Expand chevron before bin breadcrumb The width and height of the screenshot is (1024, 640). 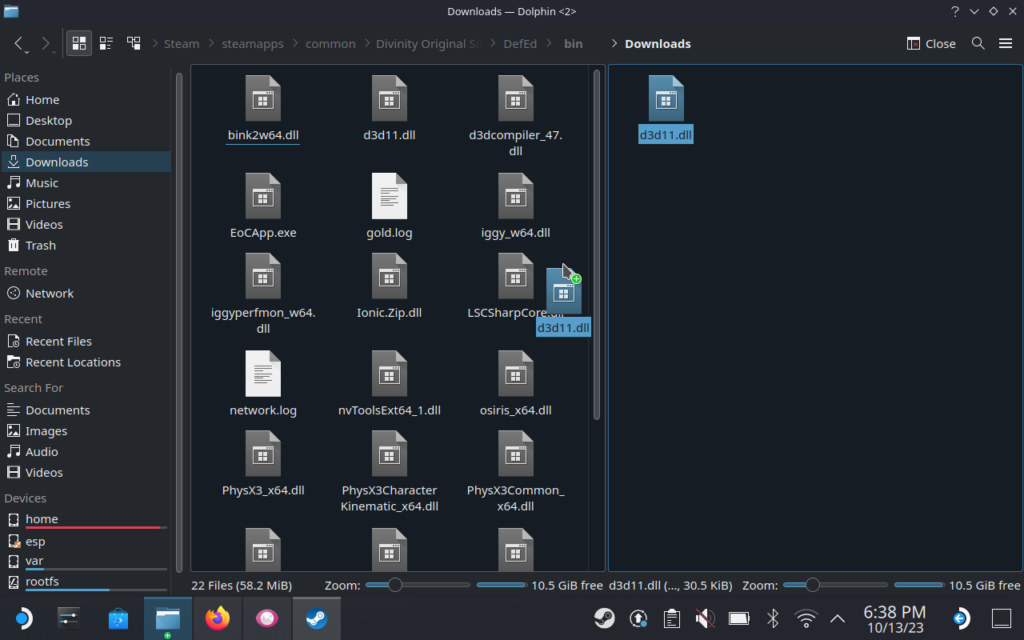click(x=549, y=44)
